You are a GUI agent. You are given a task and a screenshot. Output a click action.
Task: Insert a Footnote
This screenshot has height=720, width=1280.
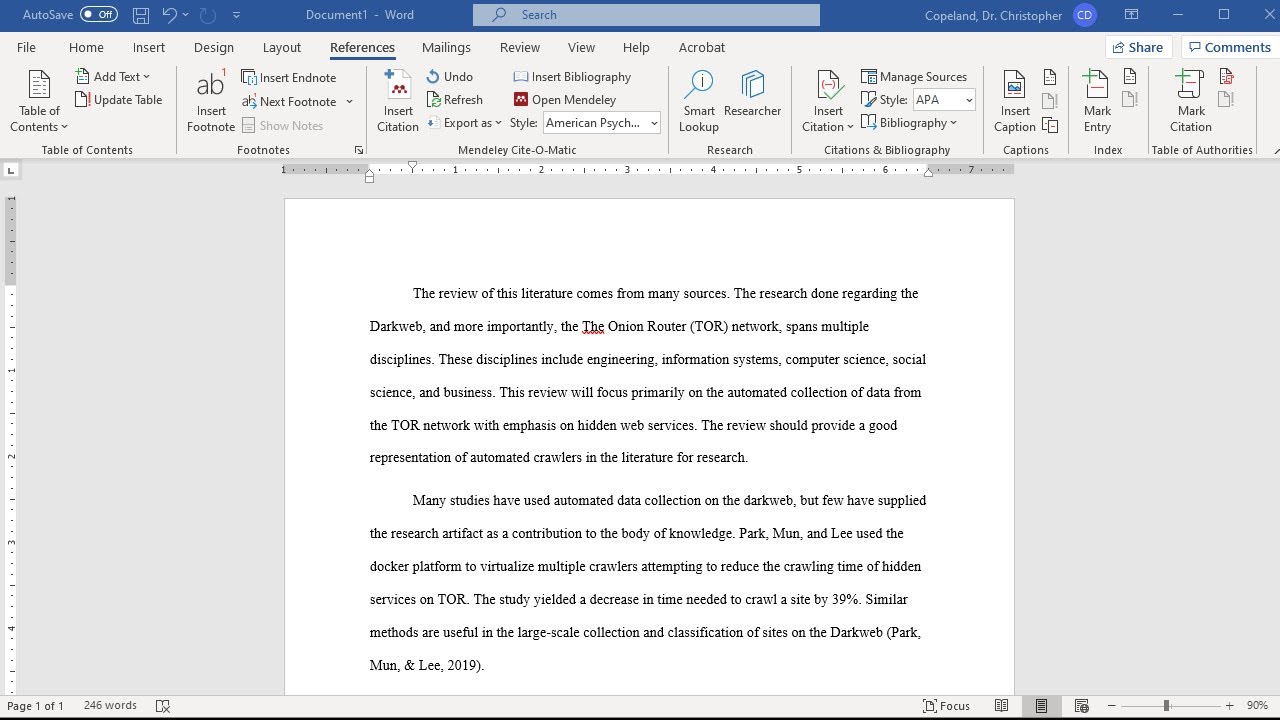coord(211,102)
